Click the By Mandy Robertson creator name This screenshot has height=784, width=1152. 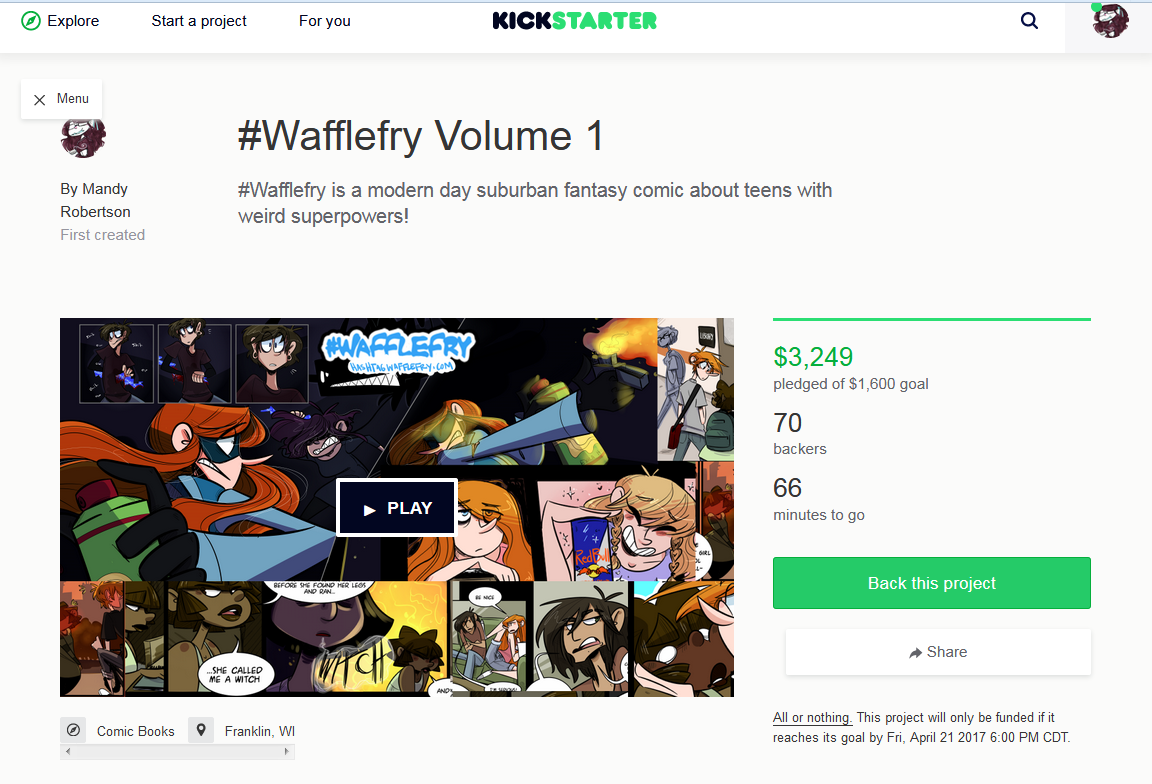click(x=96, y=200)
